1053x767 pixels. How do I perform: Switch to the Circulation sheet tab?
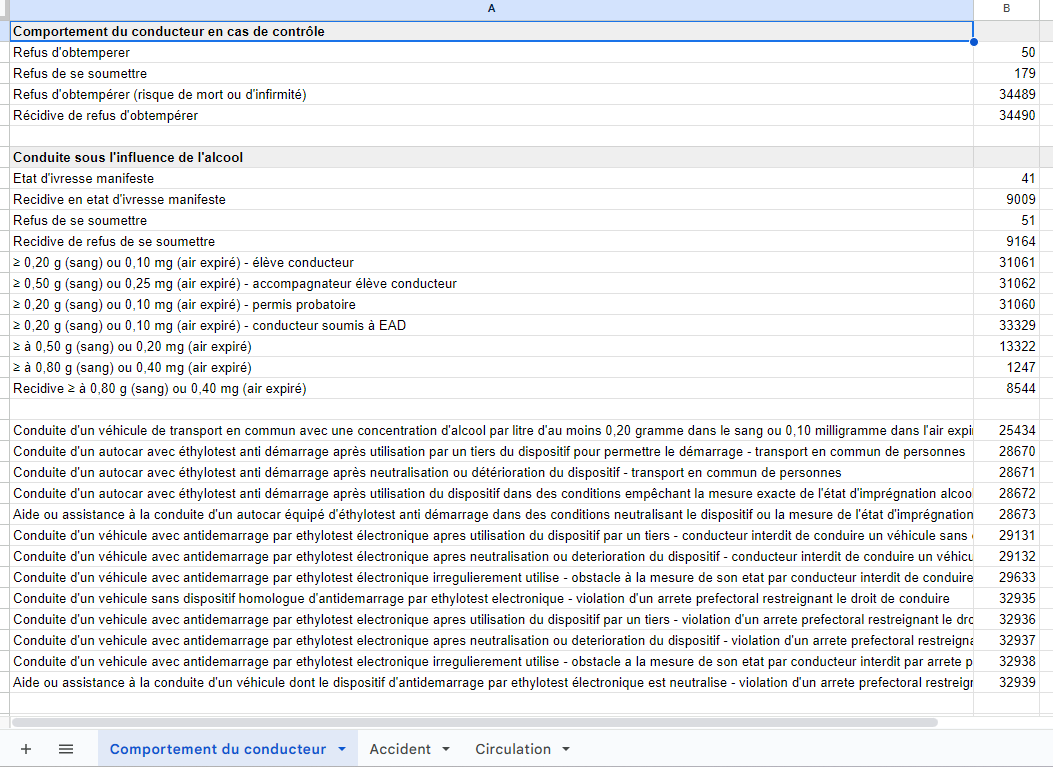pos(513,749)
